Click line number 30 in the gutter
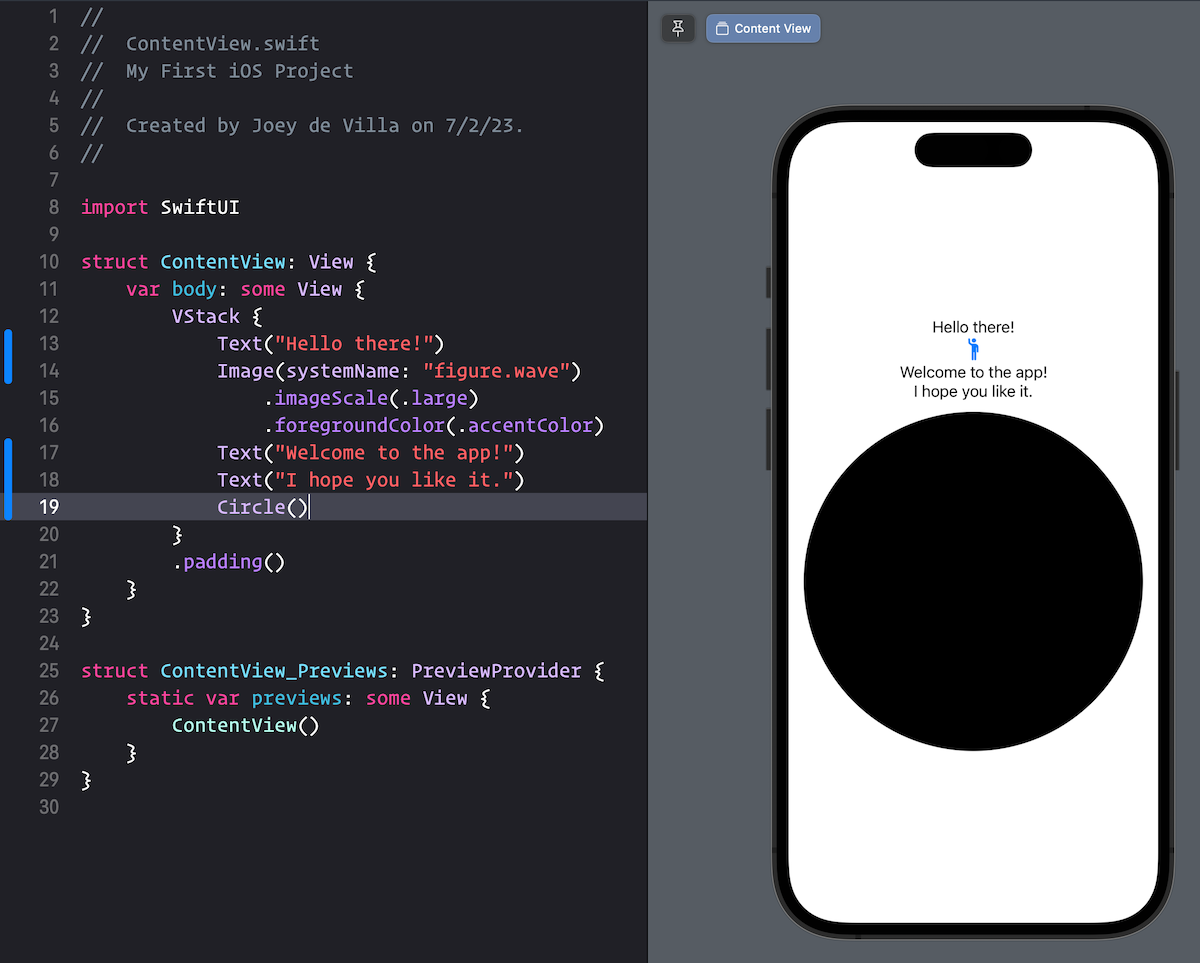 coord(49,806)
